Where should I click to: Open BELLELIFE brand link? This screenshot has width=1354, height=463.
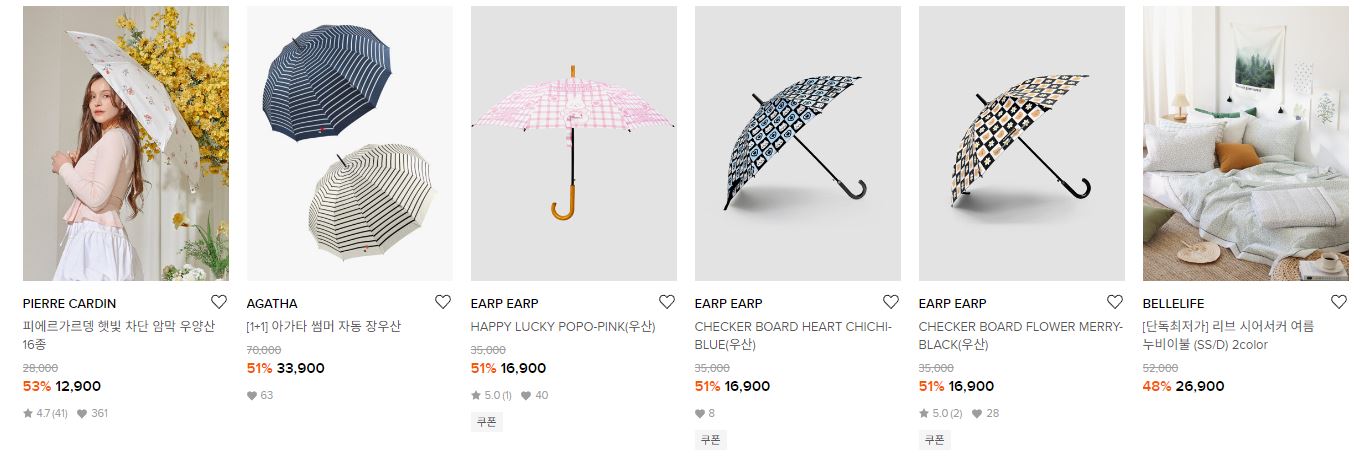(1173, 304)
